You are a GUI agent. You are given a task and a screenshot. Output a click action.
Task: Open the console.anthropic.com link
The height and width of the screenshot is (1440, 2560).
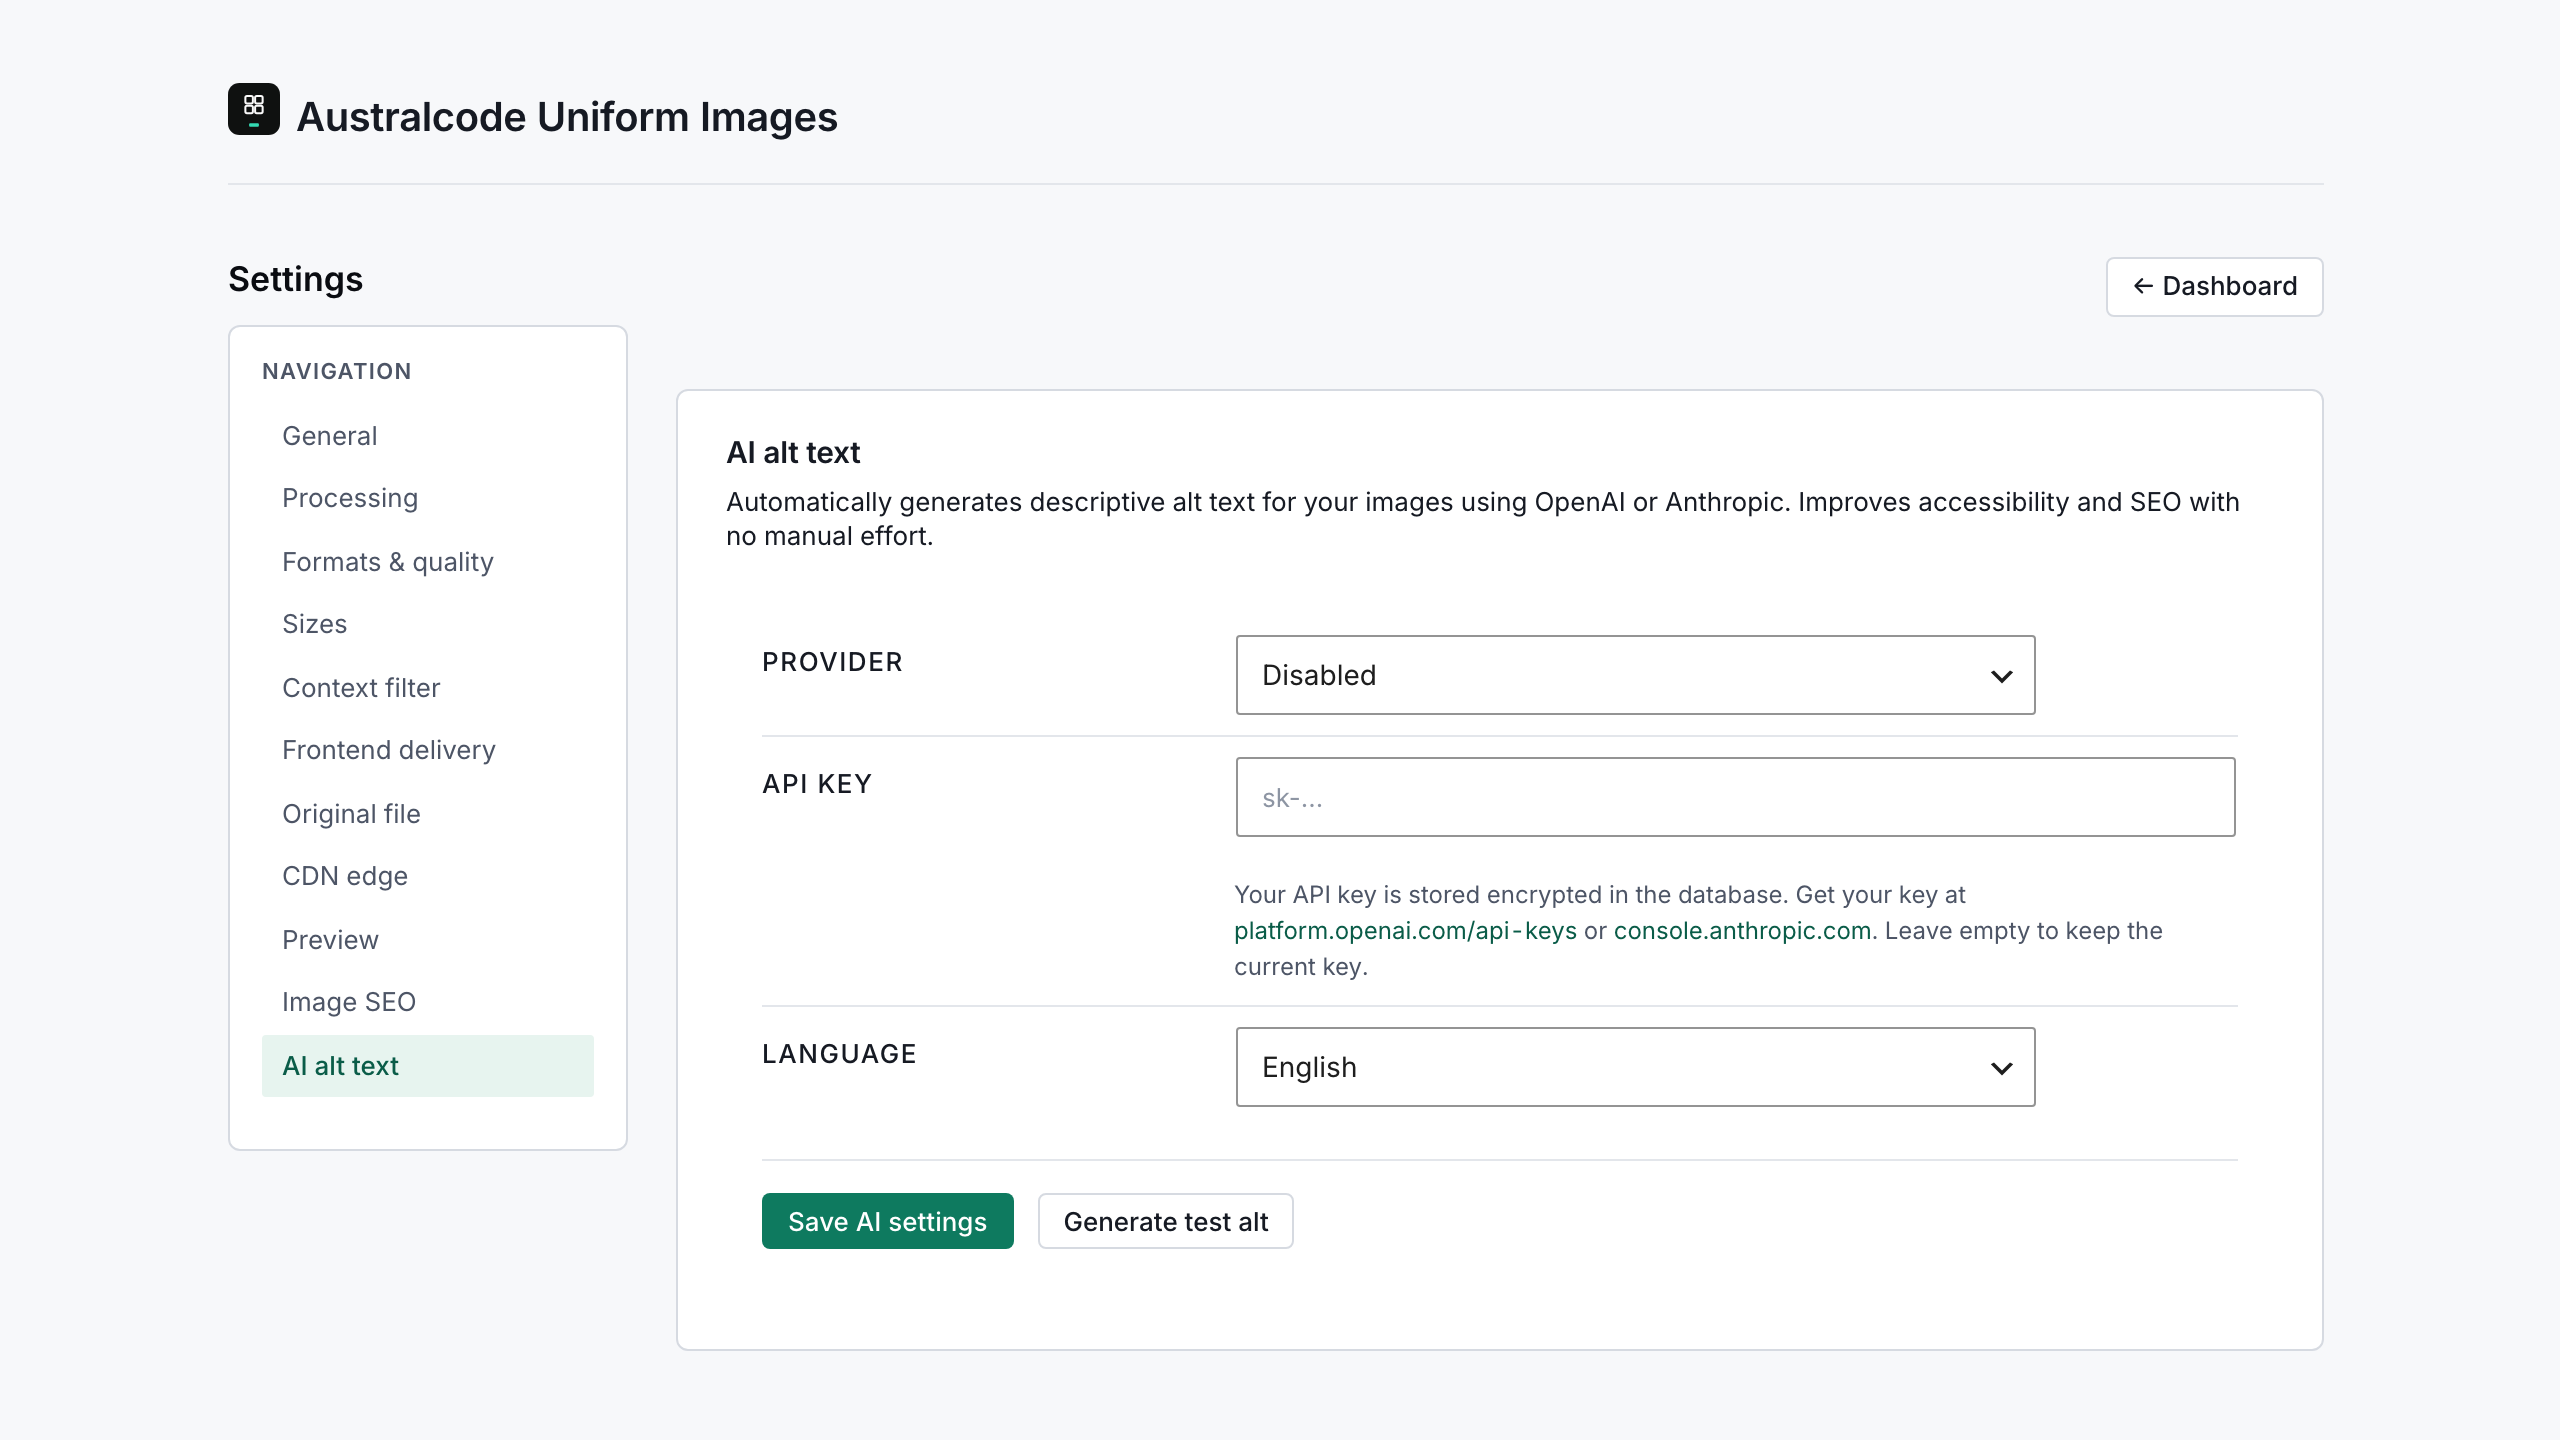1742,931
